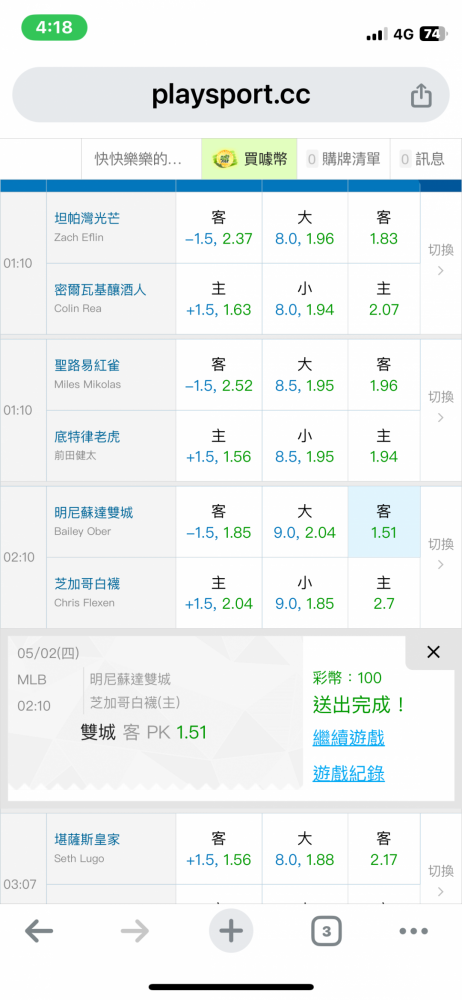Go back with browser back arrow
462x1000 pixels.
pos(39,932)
